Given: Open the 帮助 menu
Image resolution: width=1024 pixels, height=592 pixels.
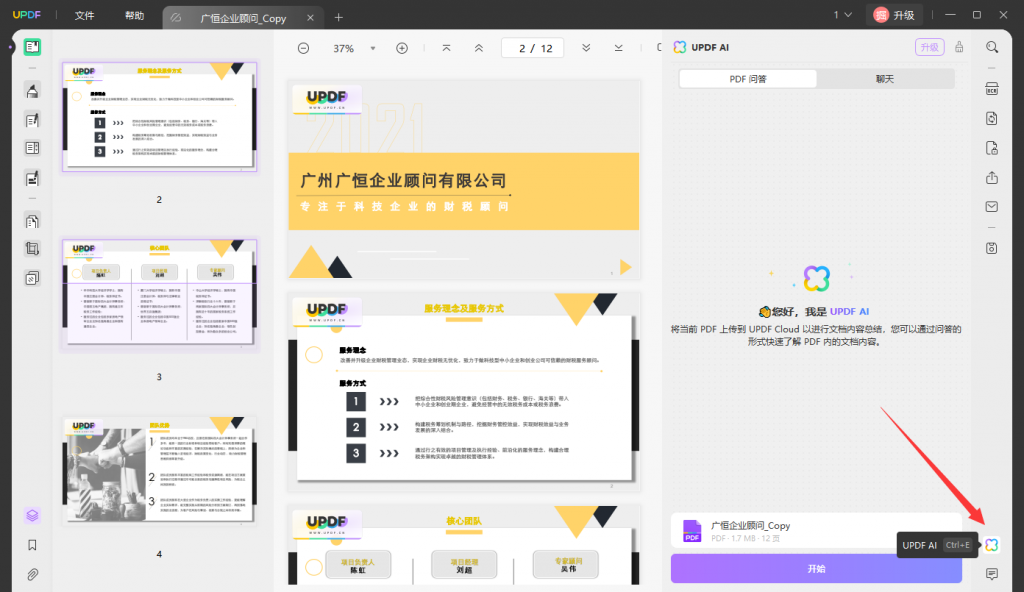Looking at the screenshot, I should pos(135,15).
